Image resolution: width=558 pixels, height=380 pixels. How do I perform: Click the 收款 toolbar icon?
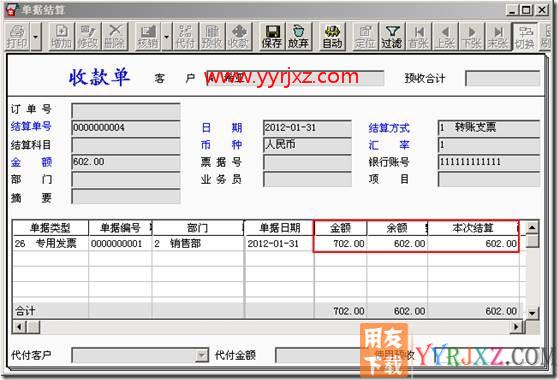coord(238,36)
